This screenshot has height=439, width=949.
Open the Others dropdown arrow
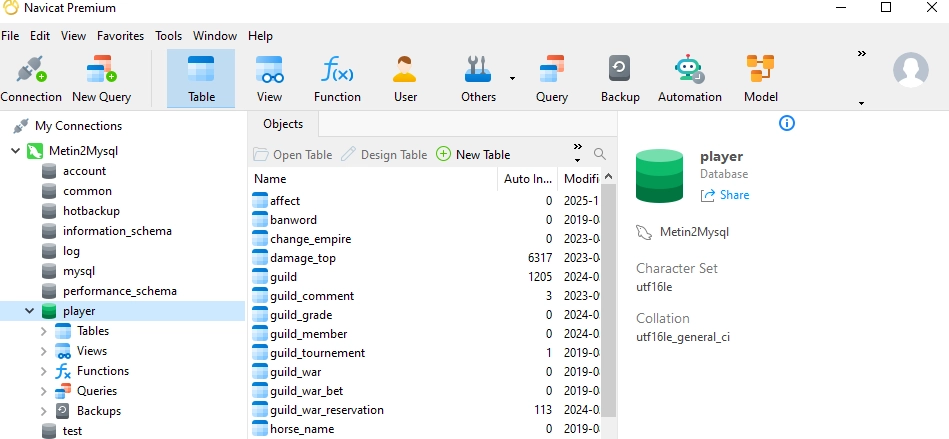512,78
